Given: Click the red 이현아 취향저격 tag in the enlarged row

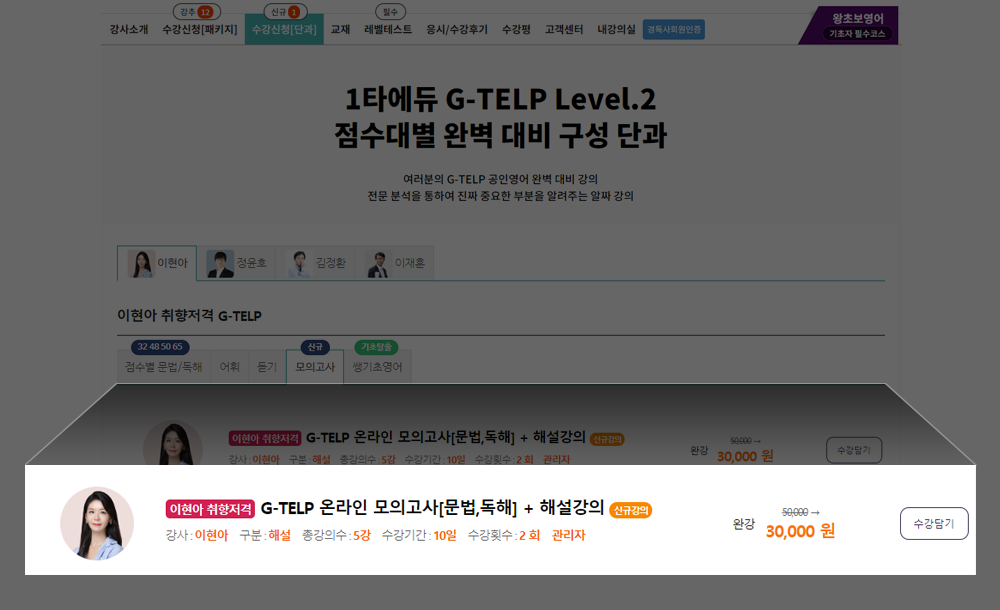Looking at the screenshot, I should (x=210, y=509).
